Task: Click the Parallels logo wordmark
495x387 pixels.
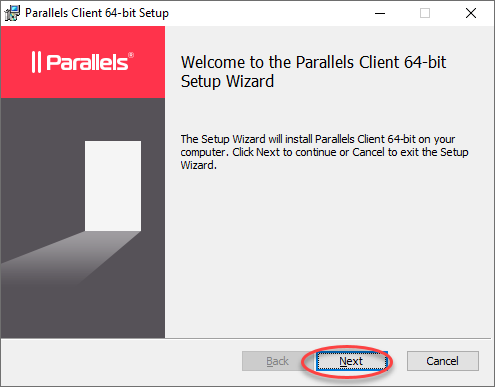Action: pyautogui.click(x=87, y=62)
